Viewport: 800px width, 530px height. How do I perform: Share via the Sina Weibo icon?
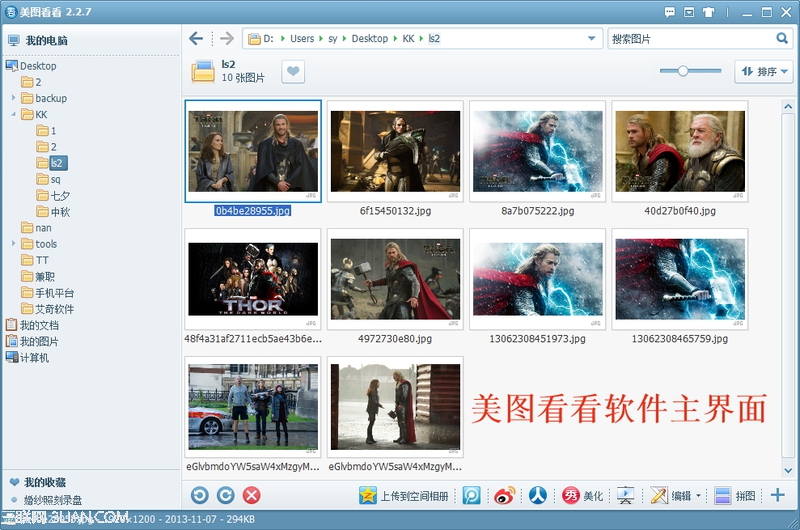[x=505, y=495]
